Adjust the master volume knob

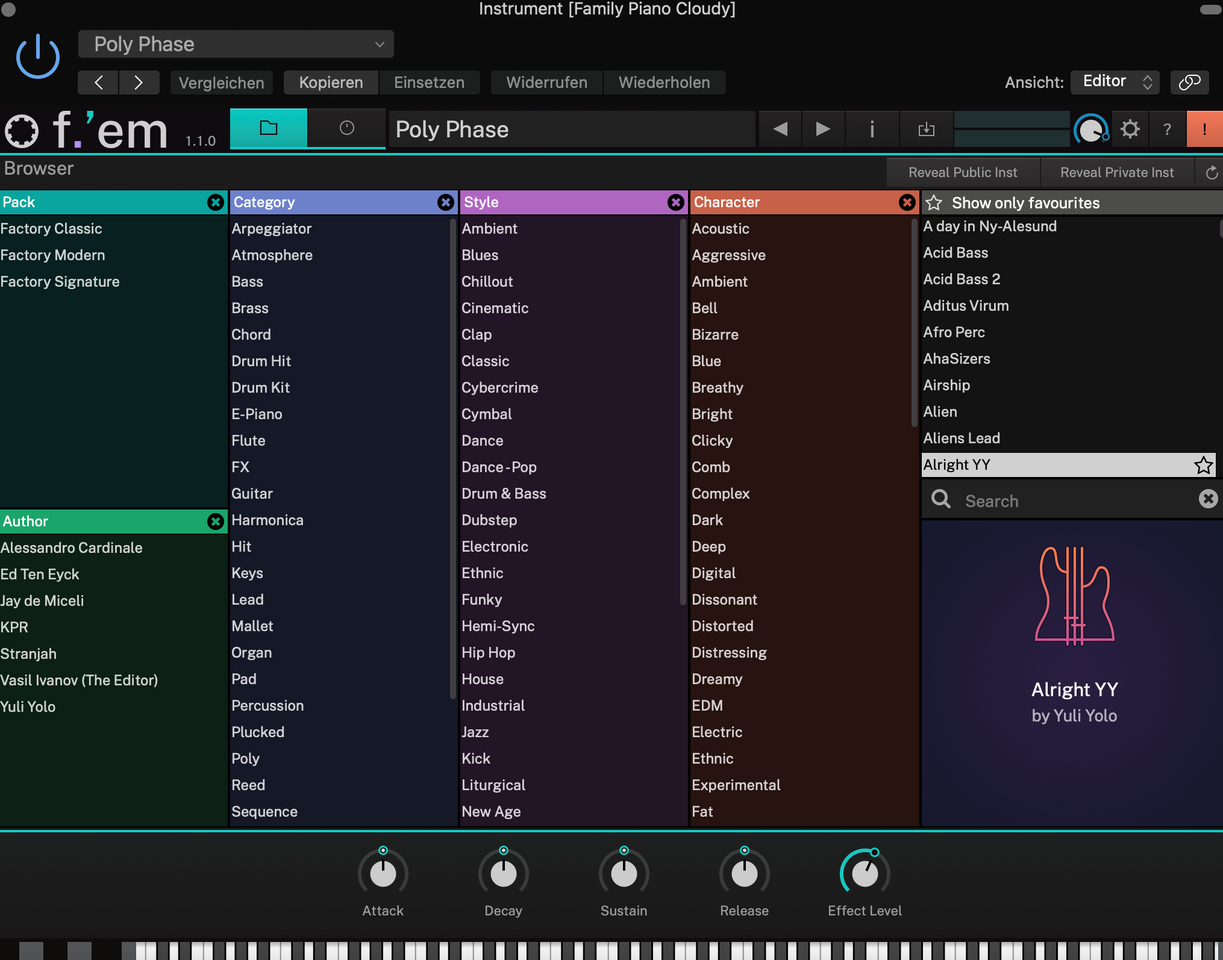pyautogui.click(x=1090, y=130)
